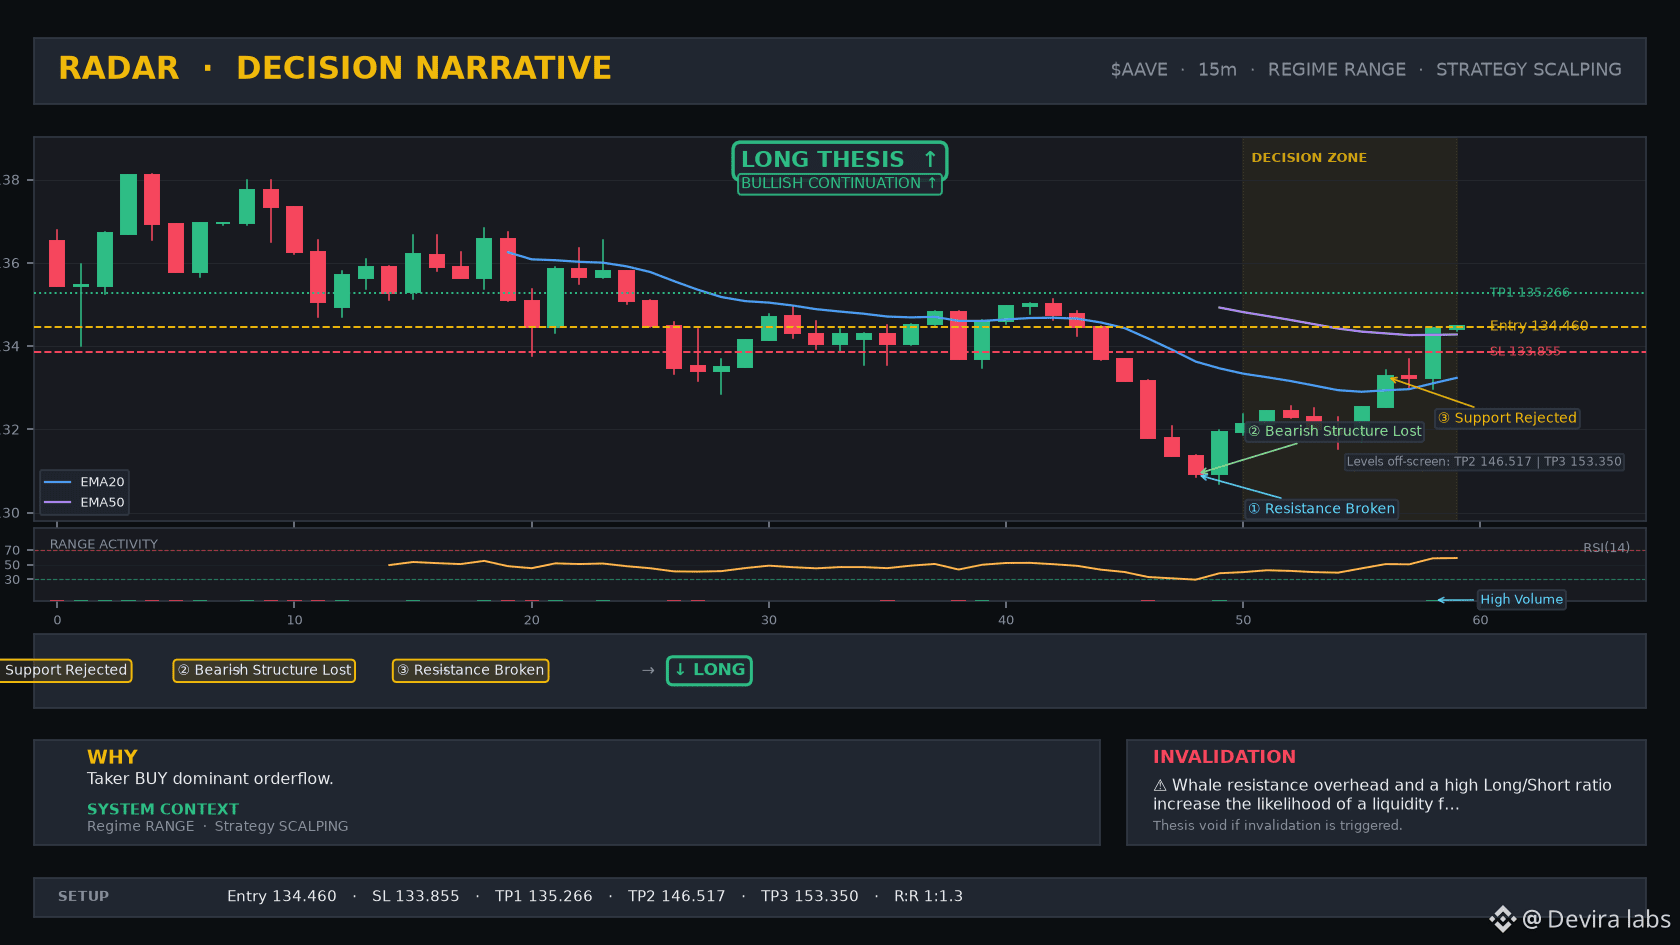
Task: Click the $AAVE symbol in the header
Action: click(1139, 70)
